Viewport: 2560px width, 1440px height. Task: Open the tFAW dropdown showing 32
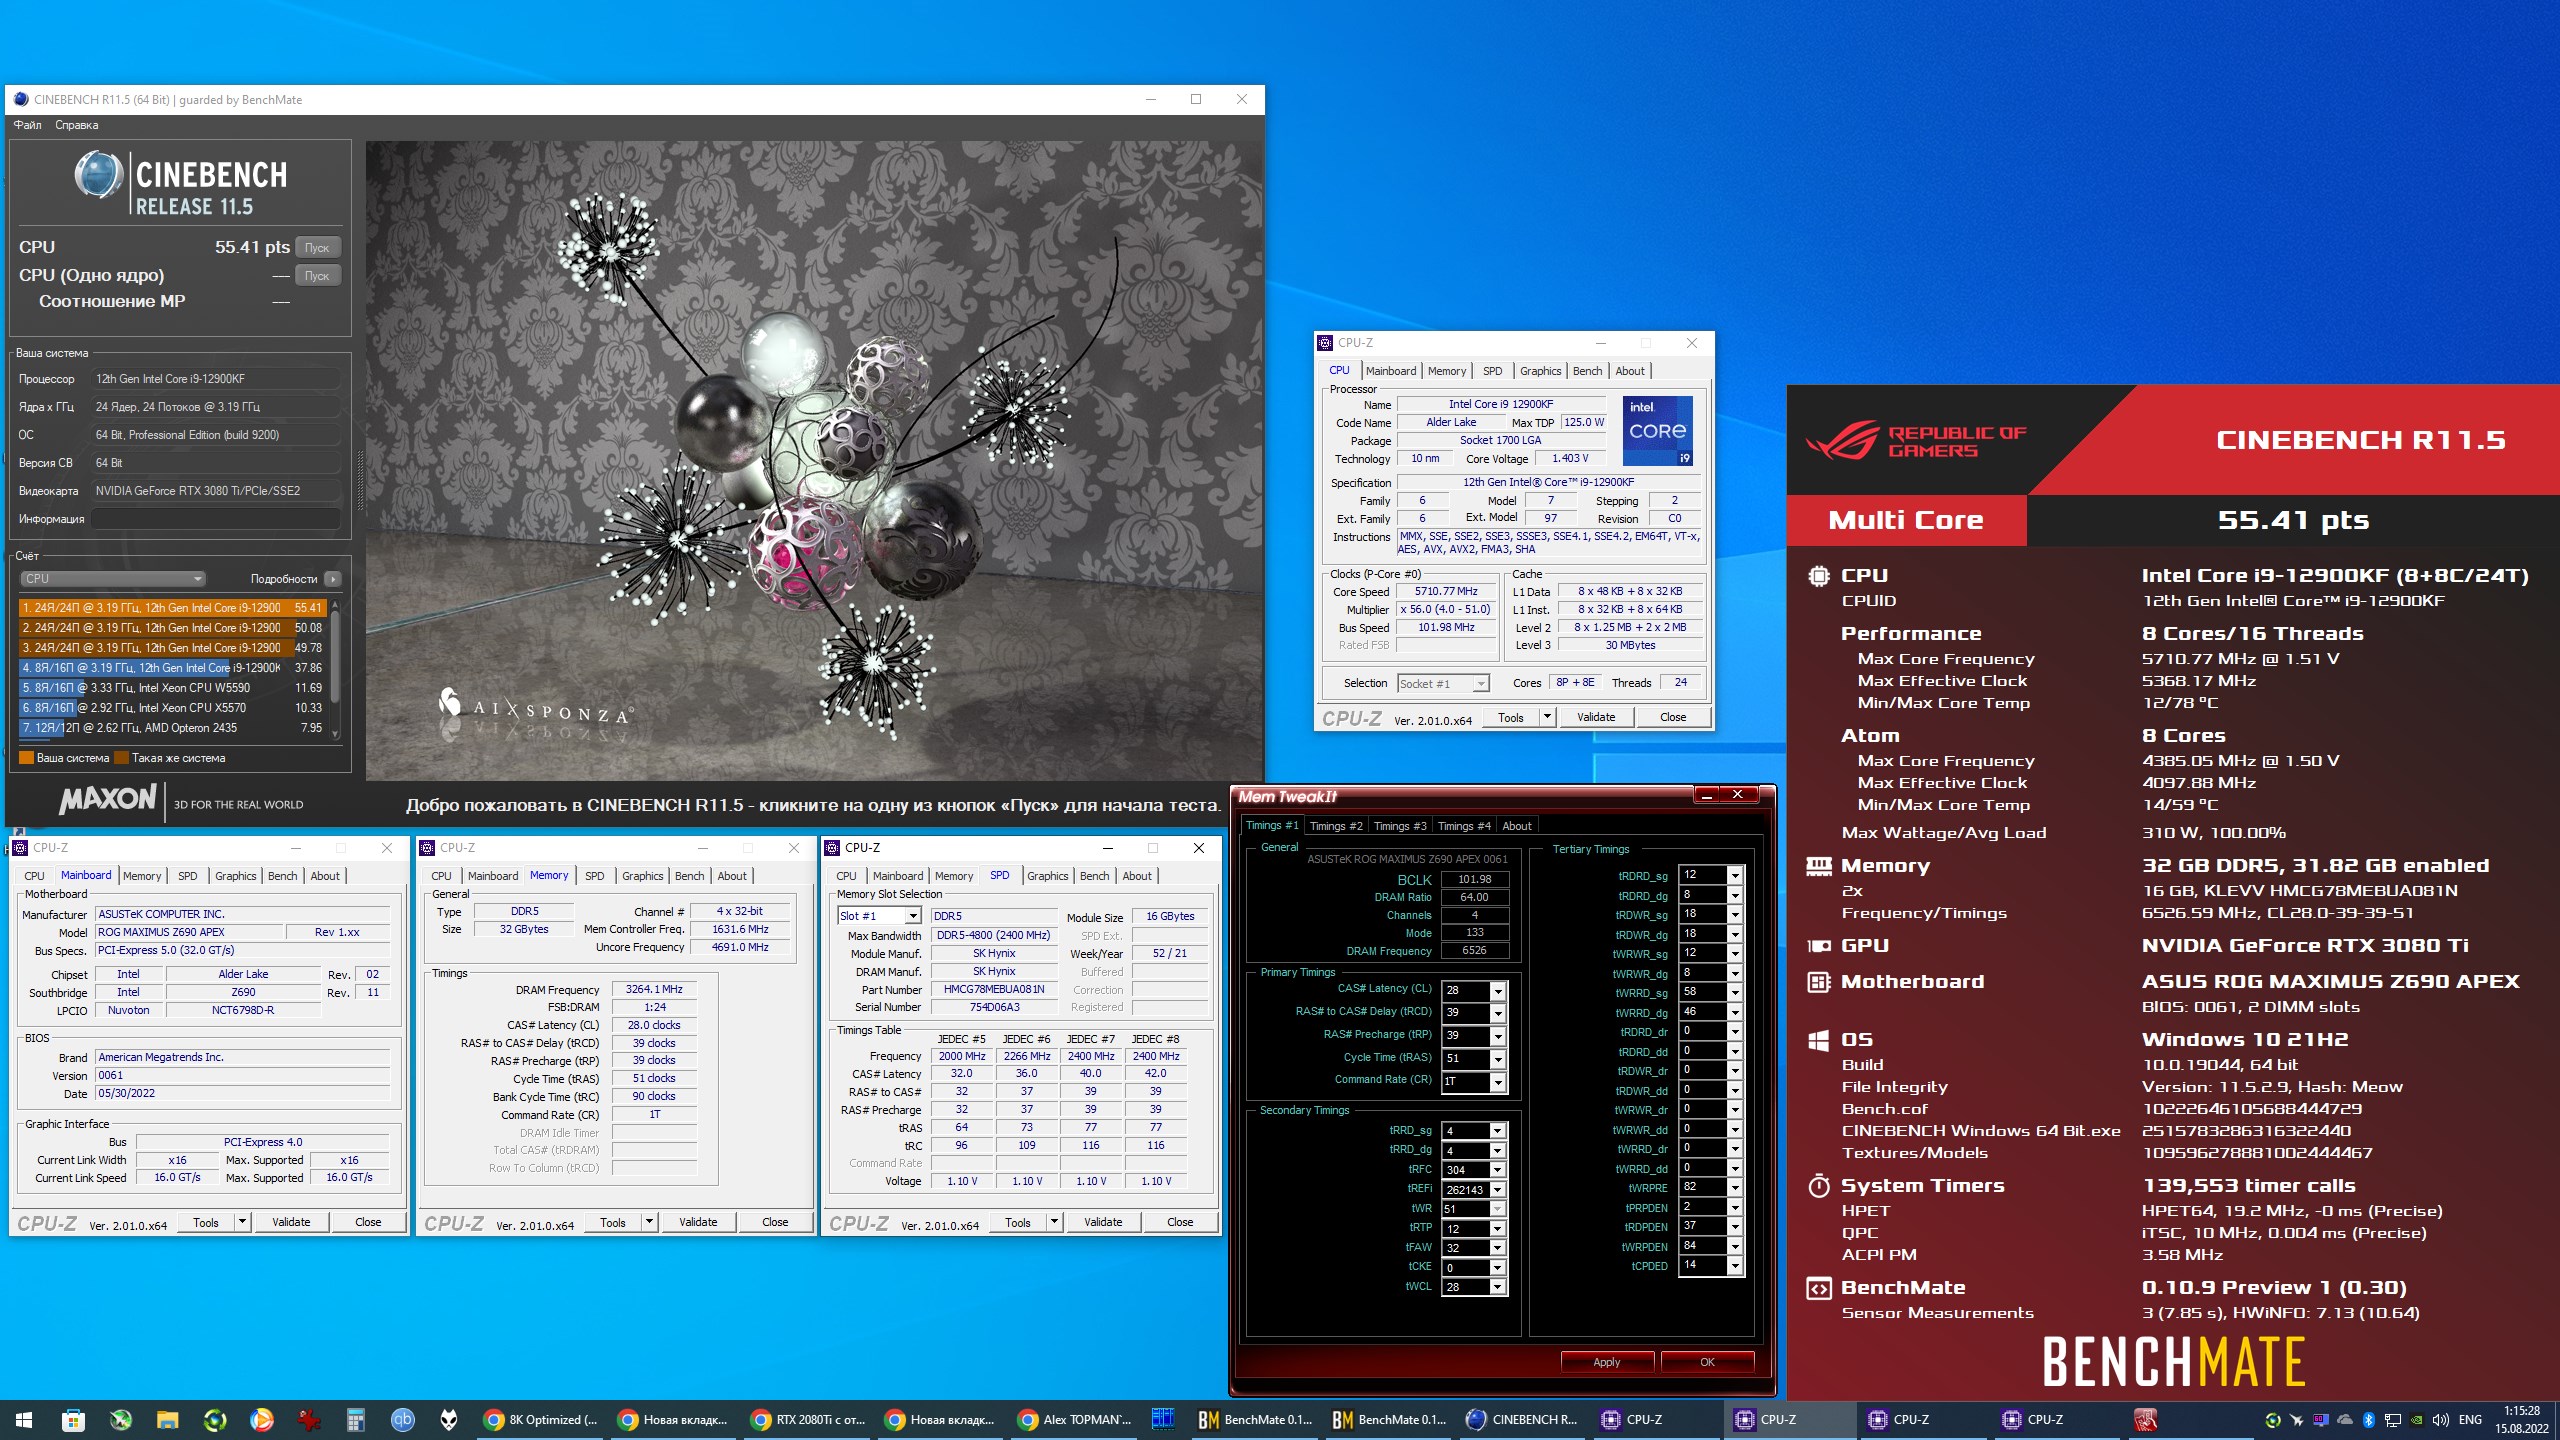pyautogui.click(x=1498, y=1248)
